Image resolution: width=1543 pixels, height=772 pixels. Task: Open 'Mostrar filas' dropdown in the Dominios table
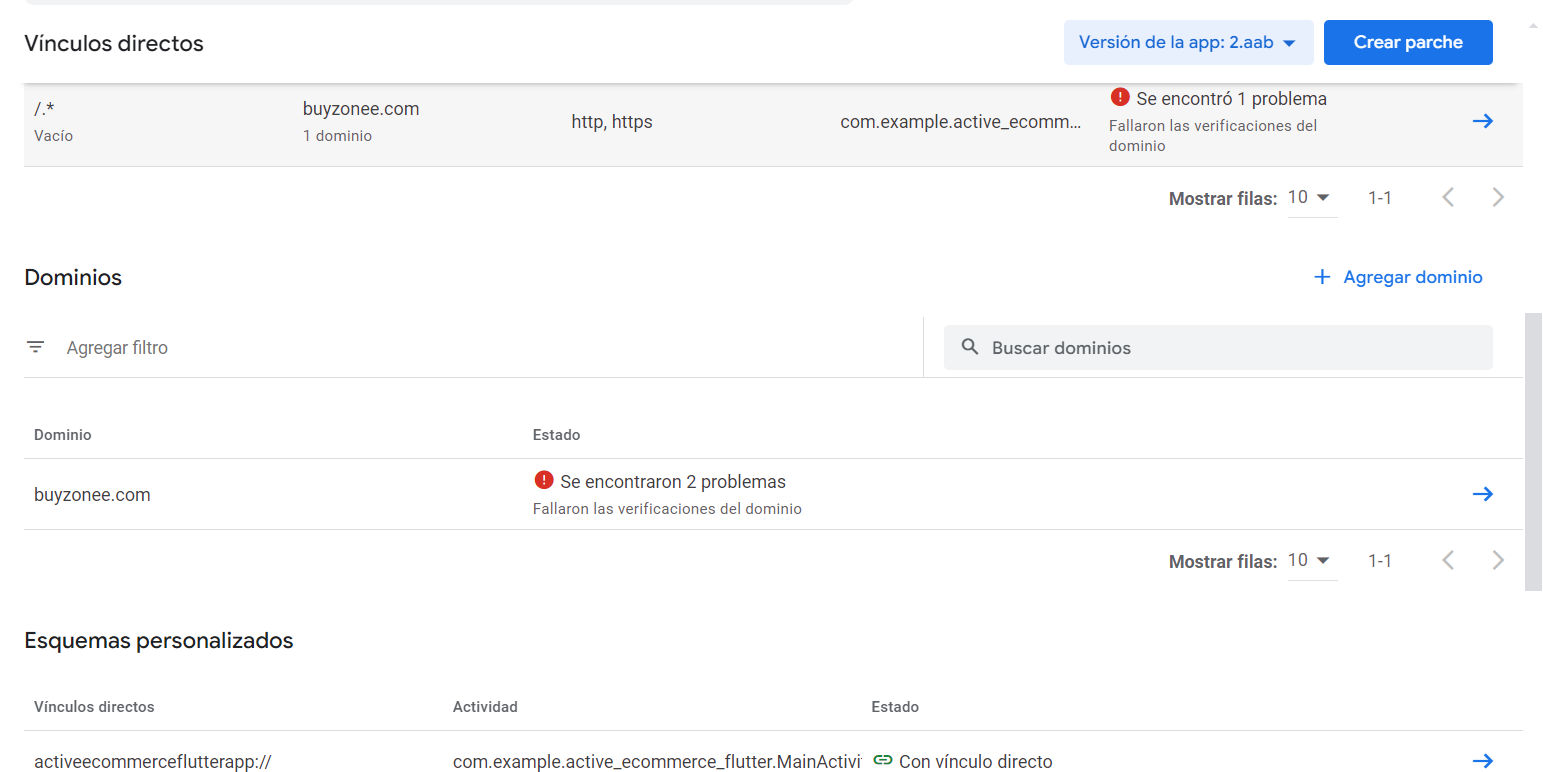coord(1312,561)
